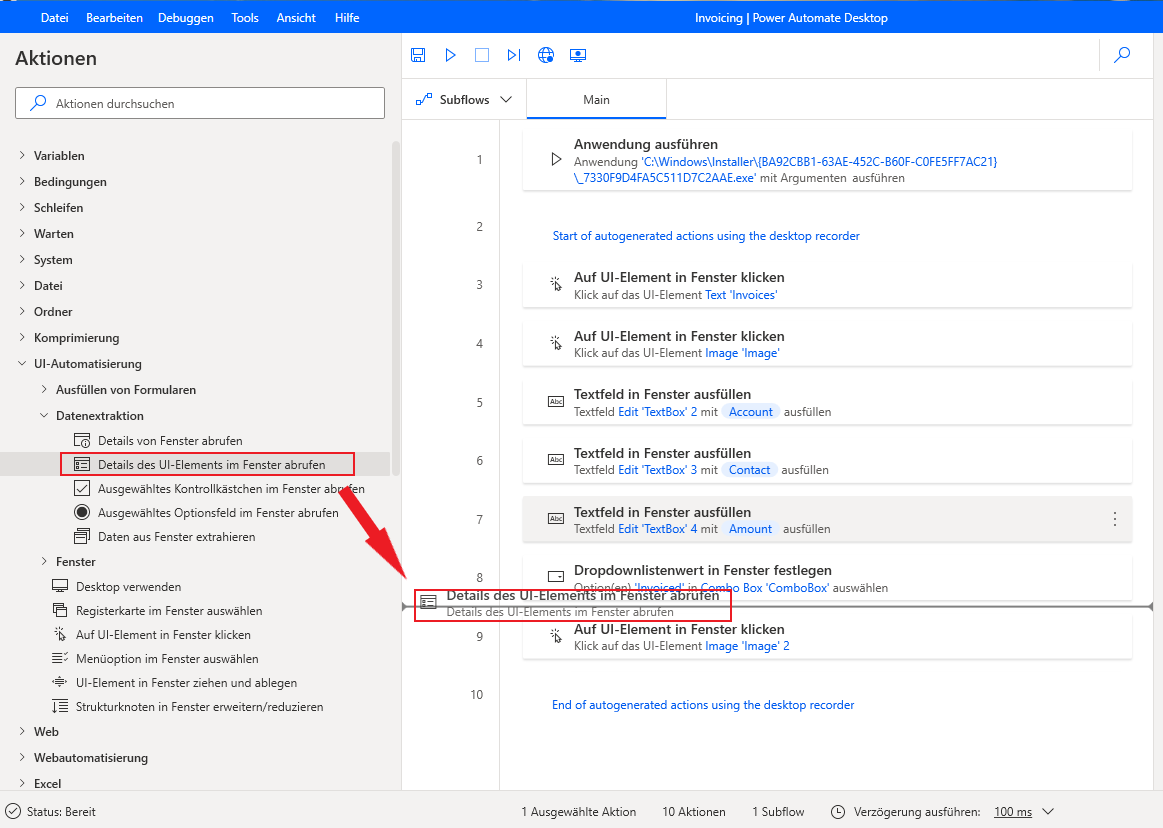The height and width of the screenshot is (828, 1163).
Task: Click play icon of 'Anwendung ausführen' action
Action: pos(556,160)
